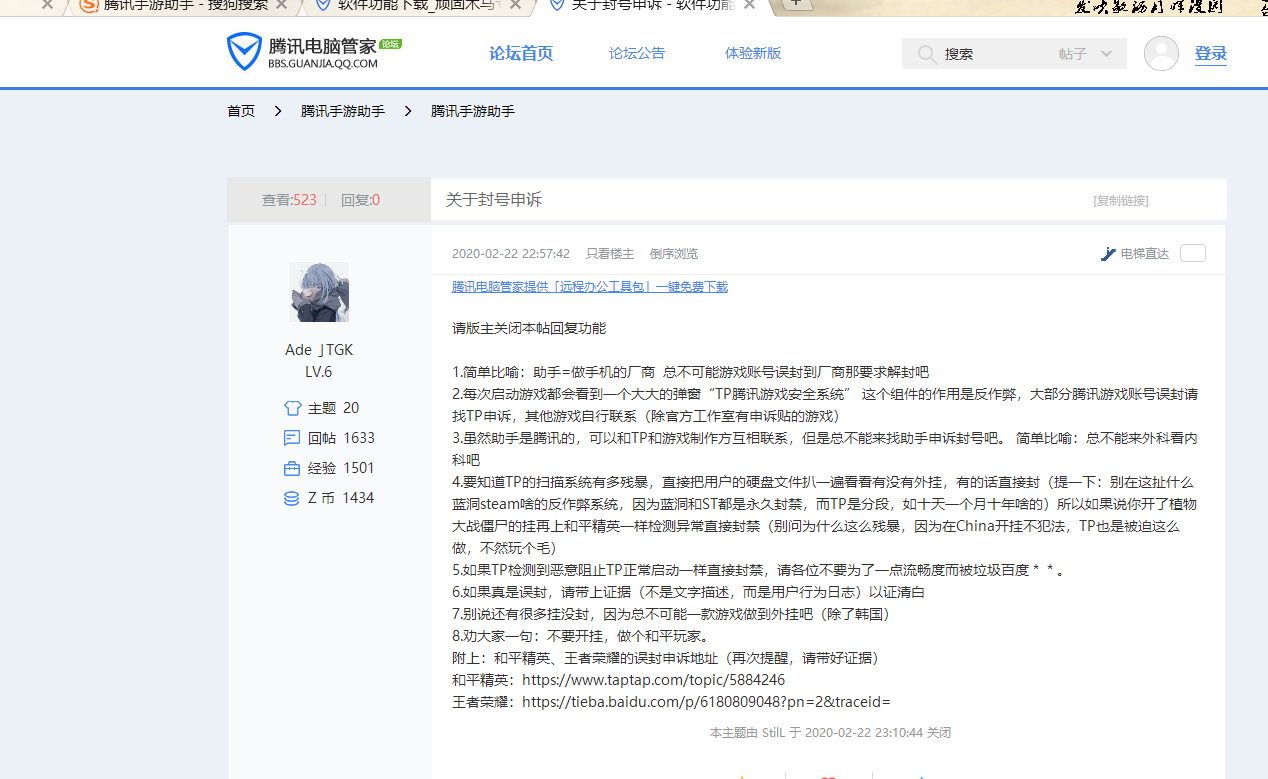This screenshot has width=1268, height=779.
Task: Click the line starting 5.如果TP检测到恶意阻止
Action: (758, 570)
